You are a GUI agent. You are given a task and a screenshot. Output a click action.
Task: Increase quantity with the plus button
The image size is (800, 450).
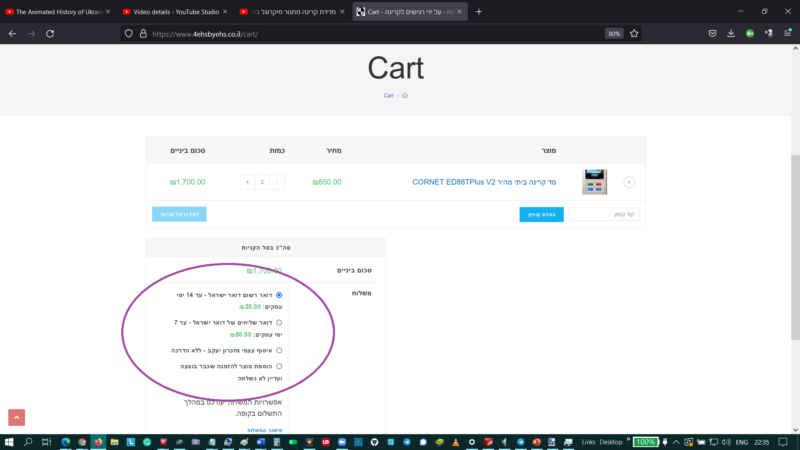[247, 182]
